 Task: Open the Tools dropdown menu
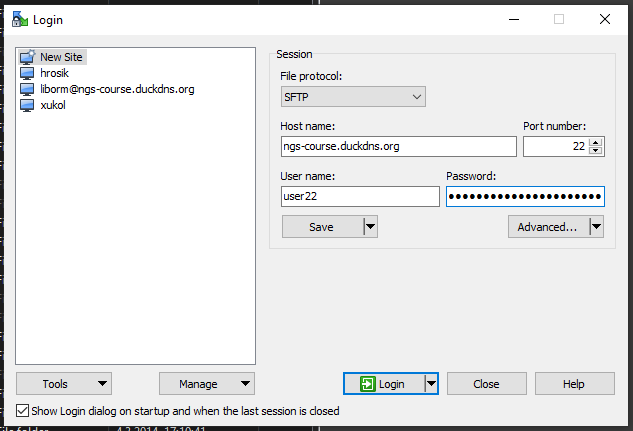click(64, 384)
